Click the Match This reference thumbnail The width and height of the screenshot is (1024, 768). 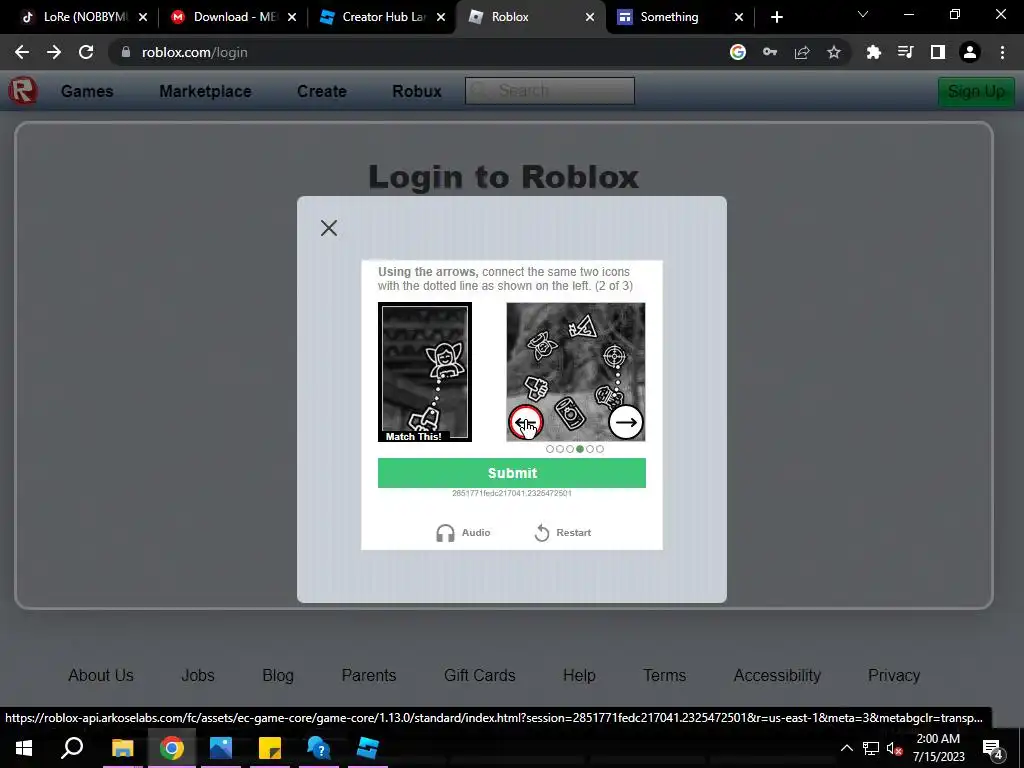(424, 372)
